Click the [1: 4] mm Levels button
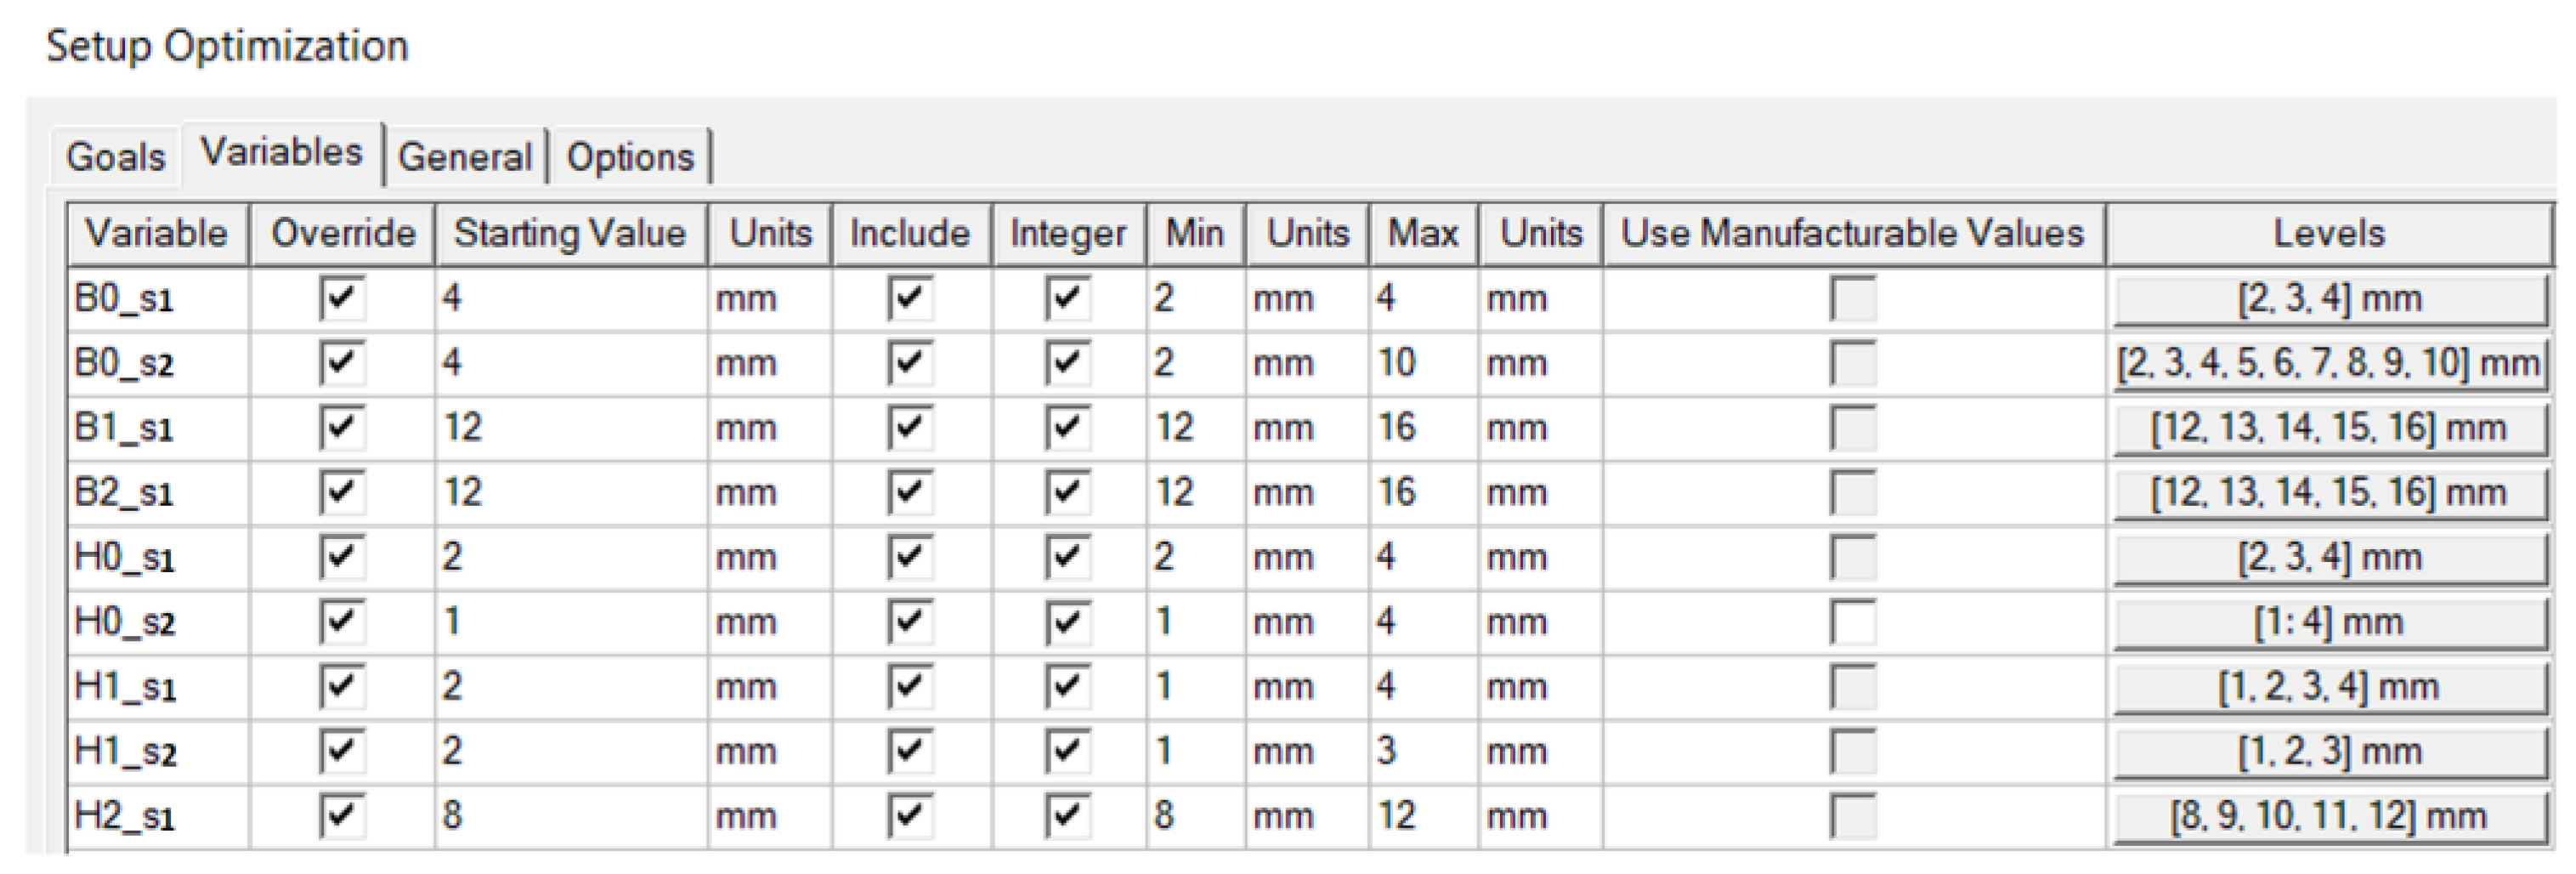This screenshot has height=874, width=2576. 2329,622
